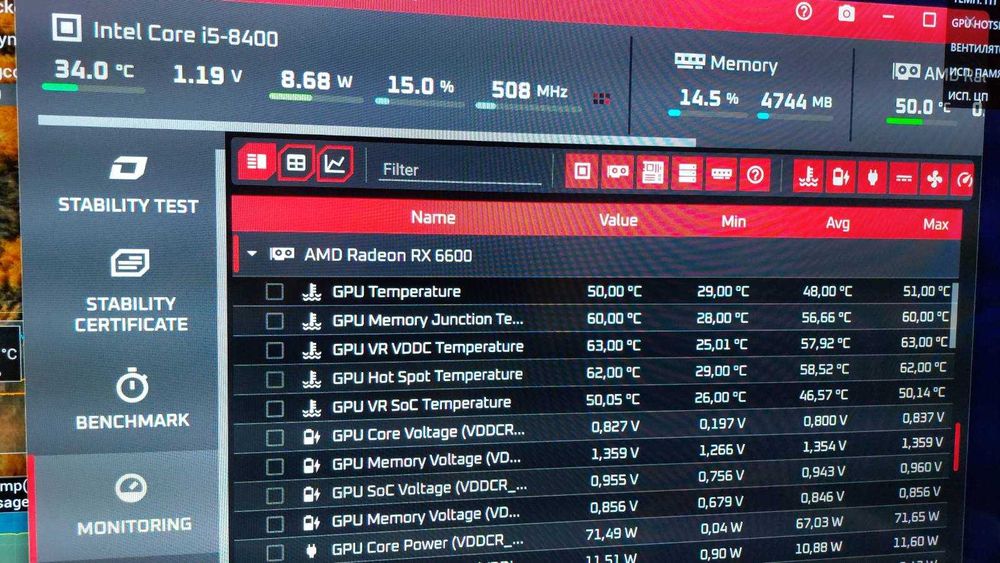Tick the GPU Memory Junction Temperature checkbox

pos(274,321)
